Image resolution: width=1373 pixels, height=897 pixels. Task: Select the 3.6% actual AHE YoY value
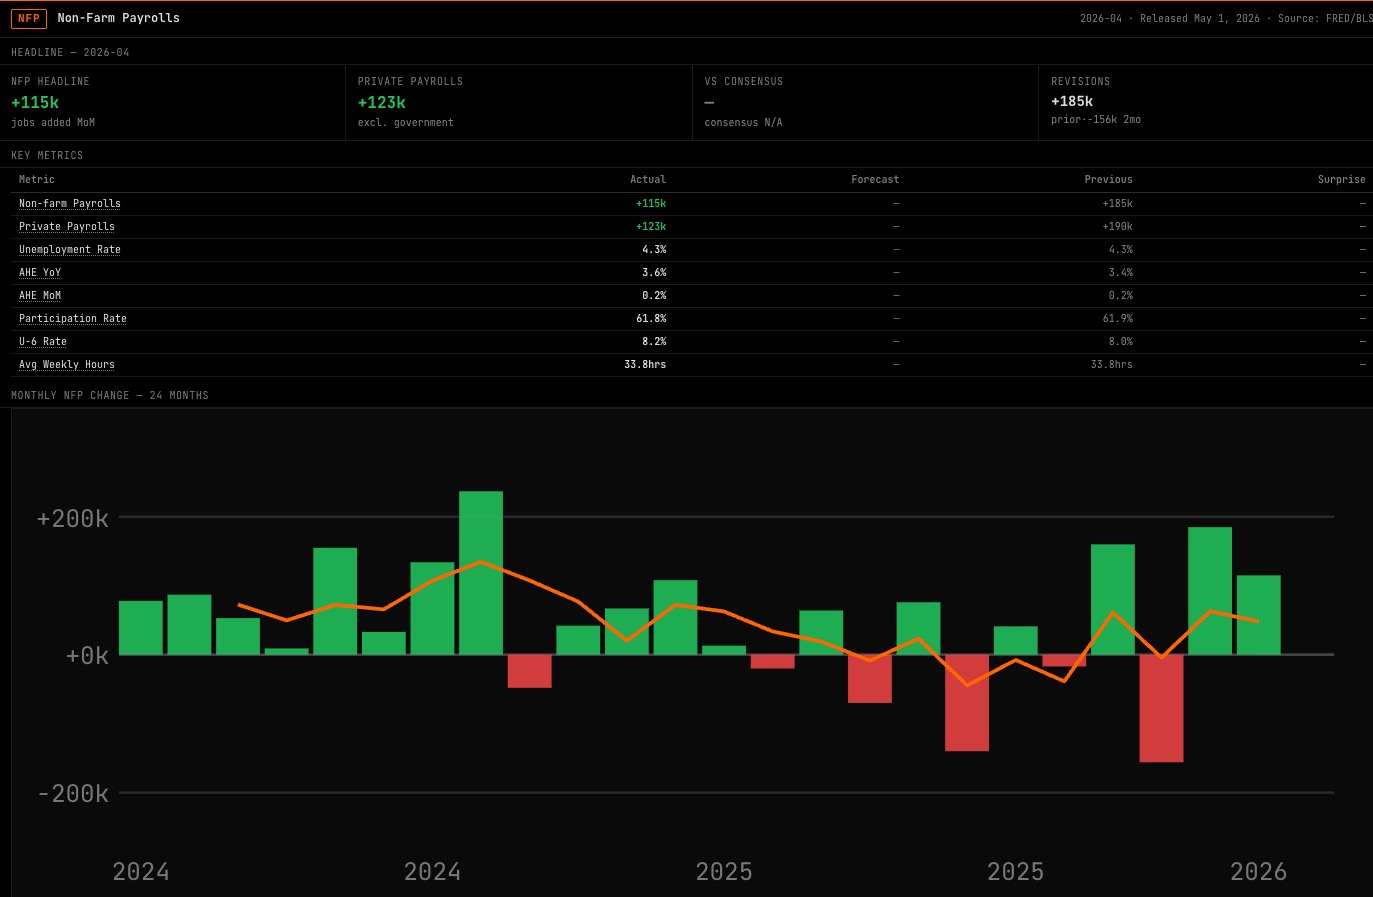tap(654, 272)
